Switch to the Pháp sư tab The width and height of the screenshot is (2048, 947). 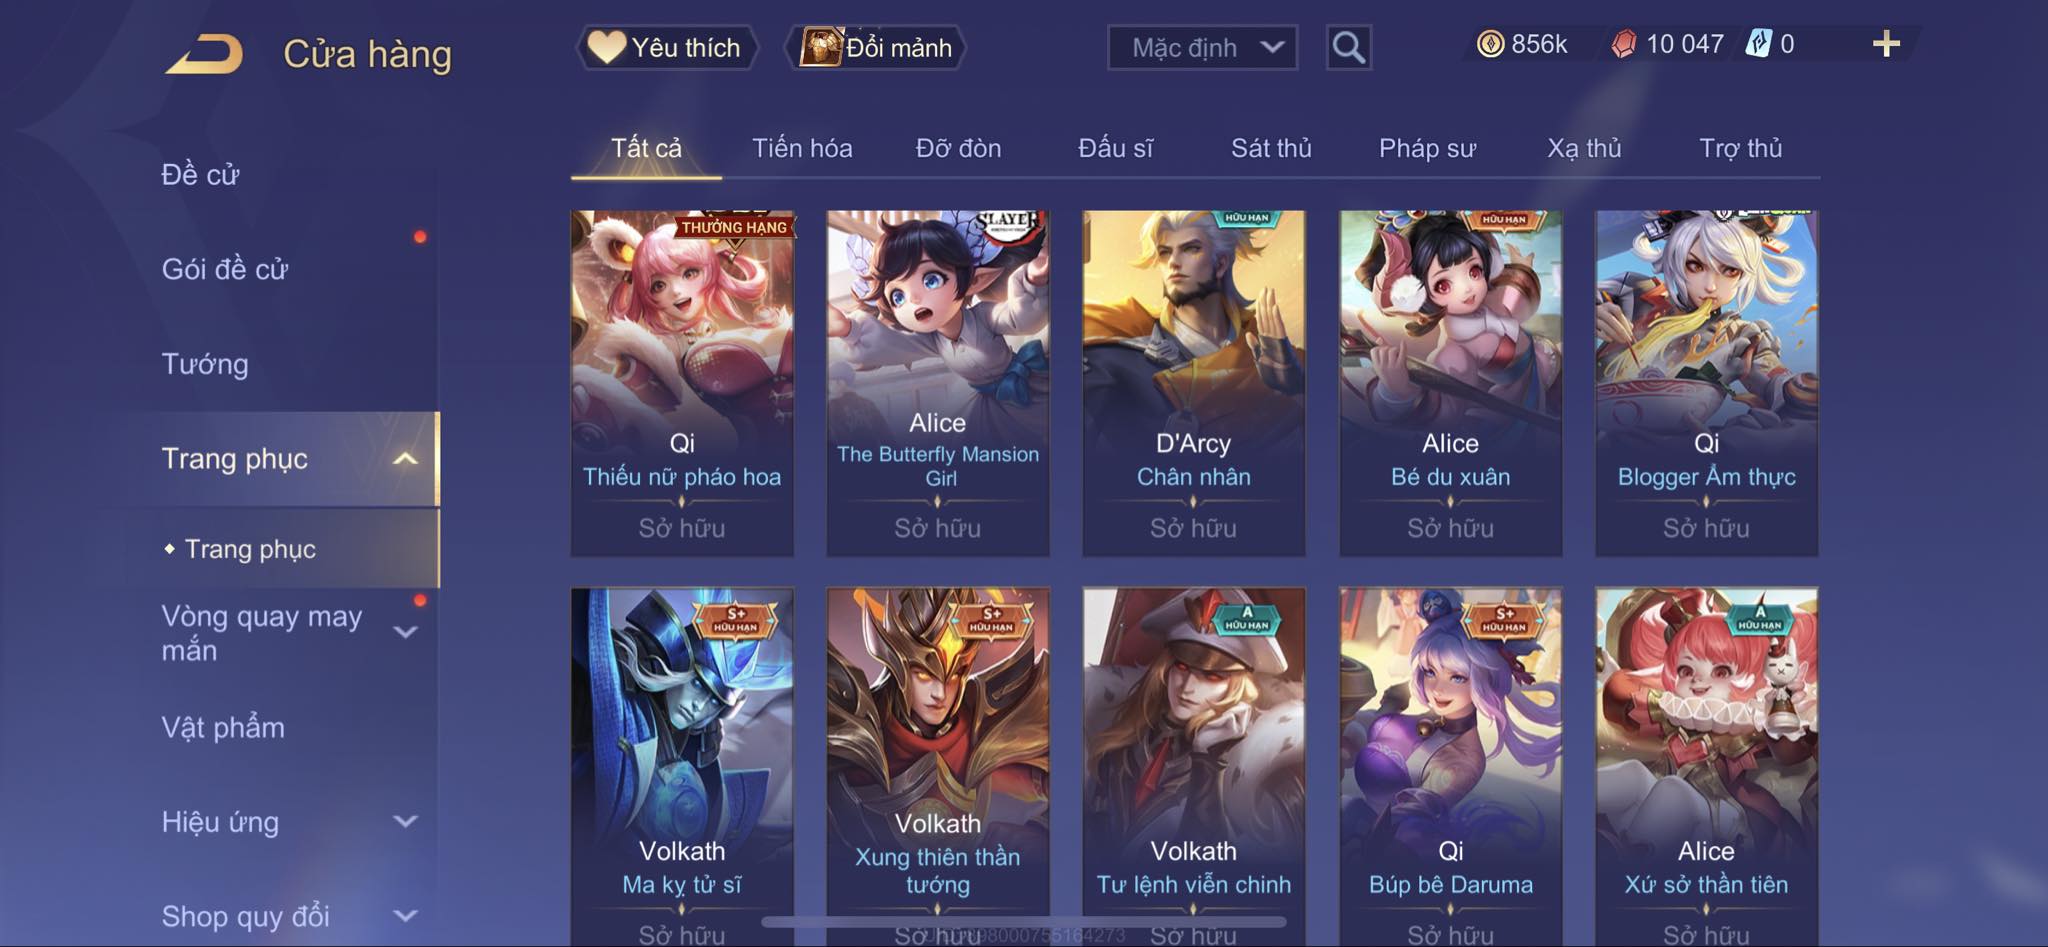pos(1427,148)
